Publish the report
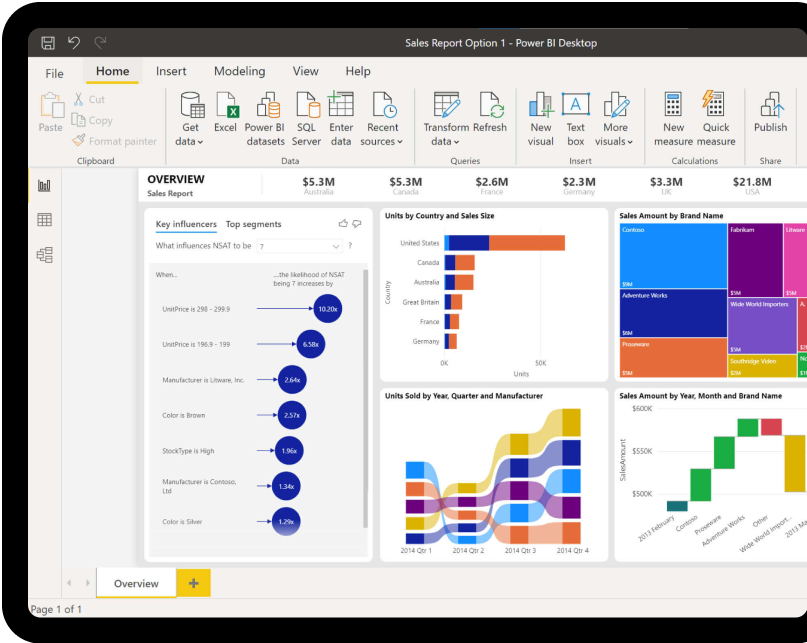 point(770,112)
